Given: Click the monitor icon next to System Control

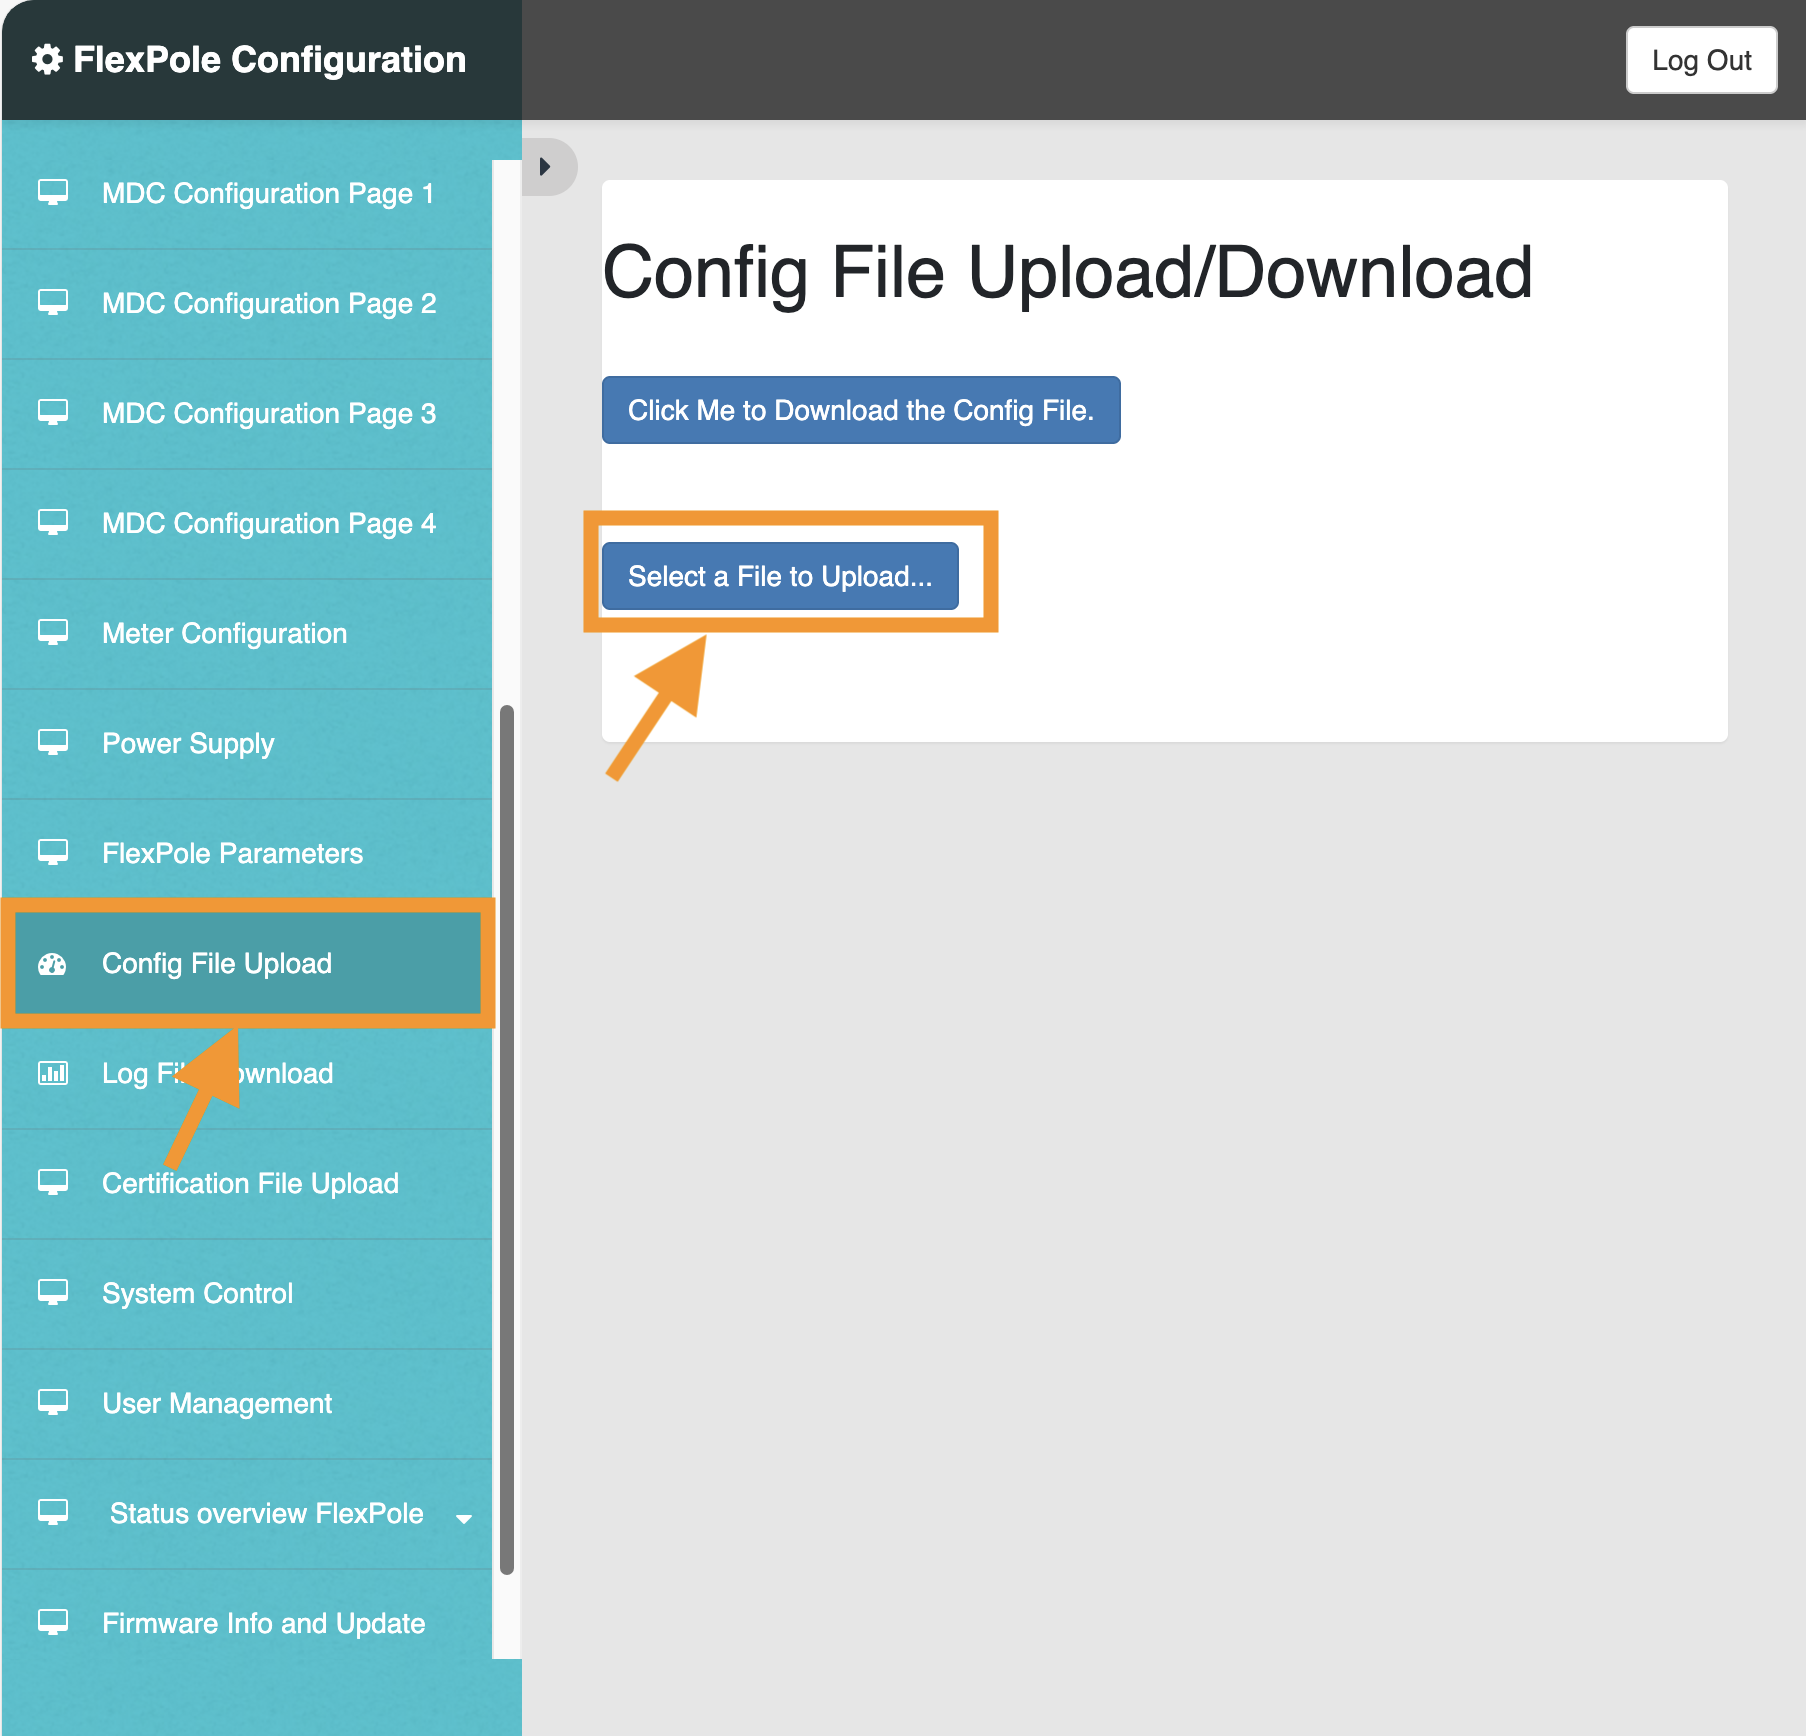Looking at the screenshot, I should pyautogui.click(x=53, y=1292).
